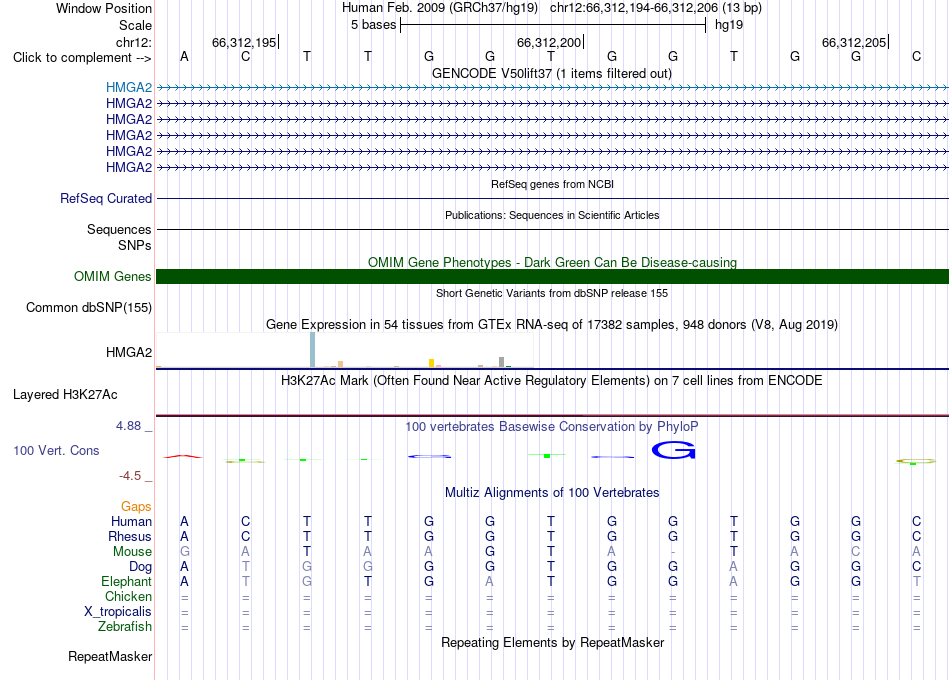Open '100 vertebrates Basewise Conservation by PhyloP' title
Viewport: 950px width, 680px height.
point(552,427)
